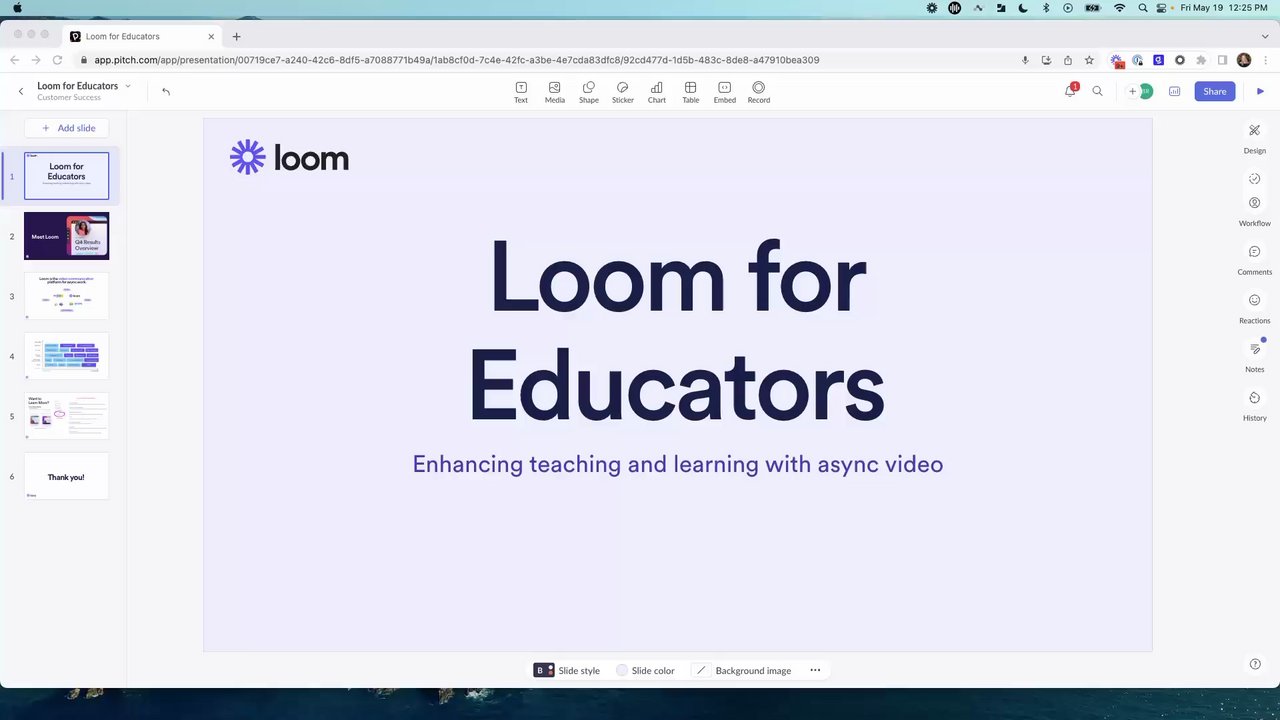Select slide 3 thumbnail
The width and height of the screenshot is (1280, 720).
(66, 296)
